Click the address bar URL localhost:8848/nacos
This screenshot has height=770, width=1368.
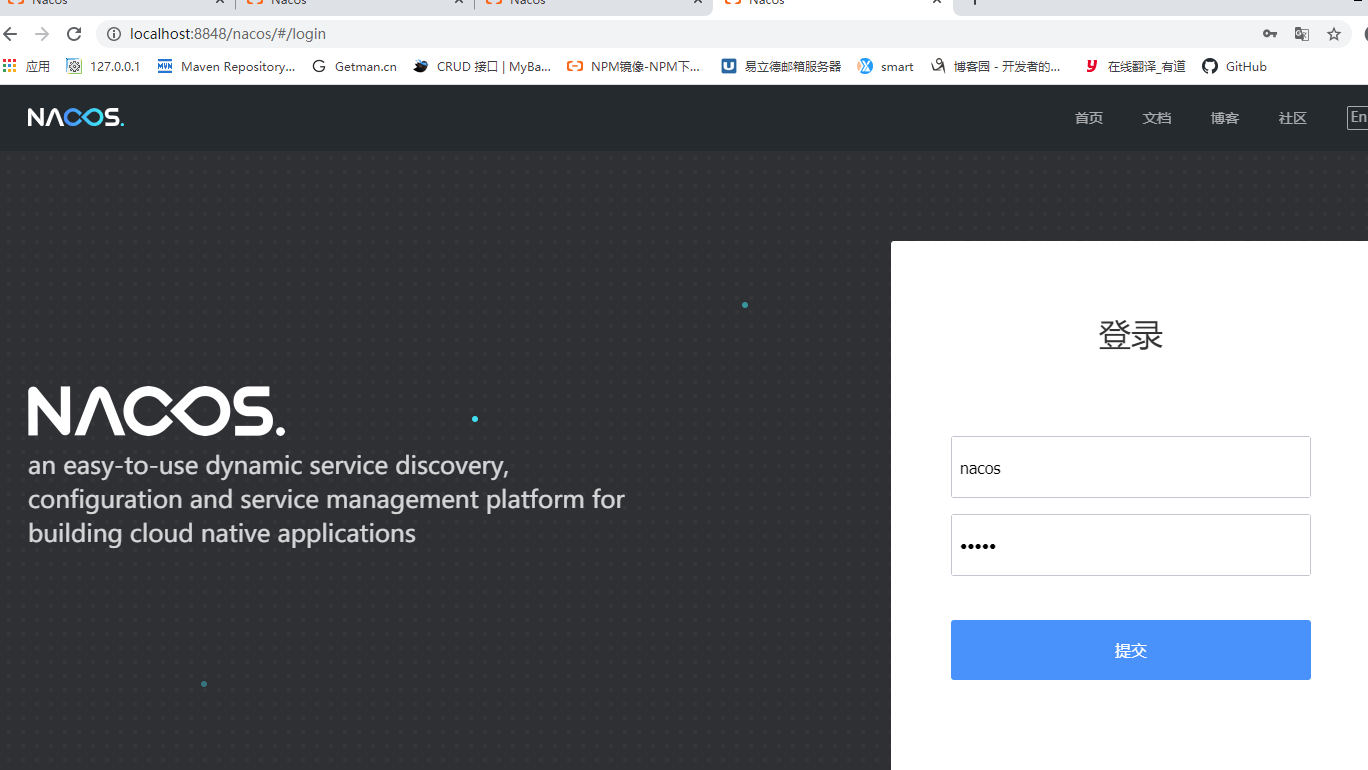point(228,34)
